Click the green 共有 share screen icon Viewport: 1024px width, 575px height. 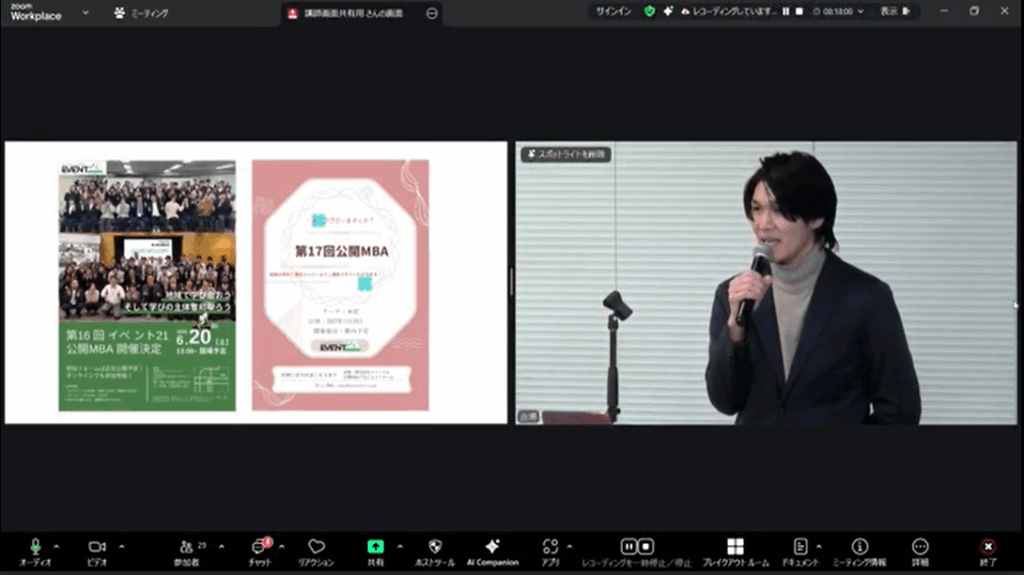click(375, 547)
